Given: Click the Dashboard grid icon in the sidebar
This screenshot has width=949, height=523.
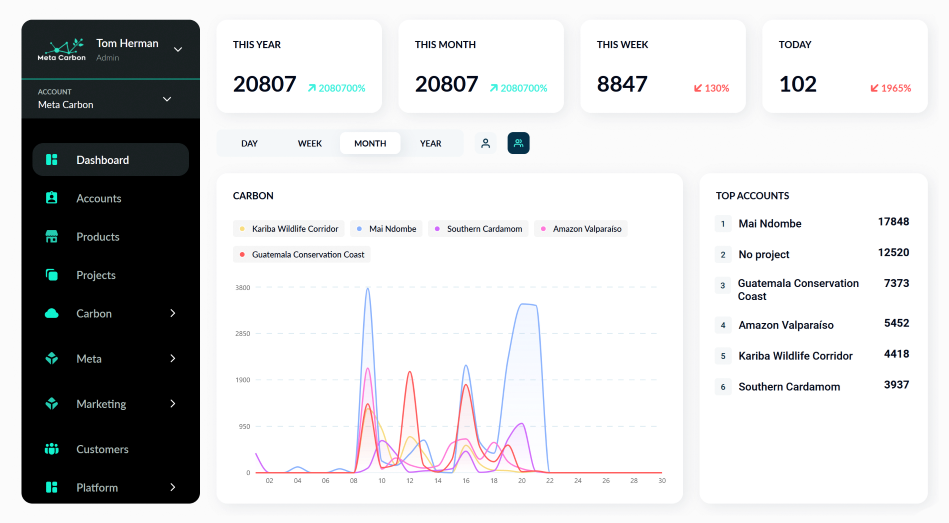Looking at the screenshot, I should pos(51,160).
